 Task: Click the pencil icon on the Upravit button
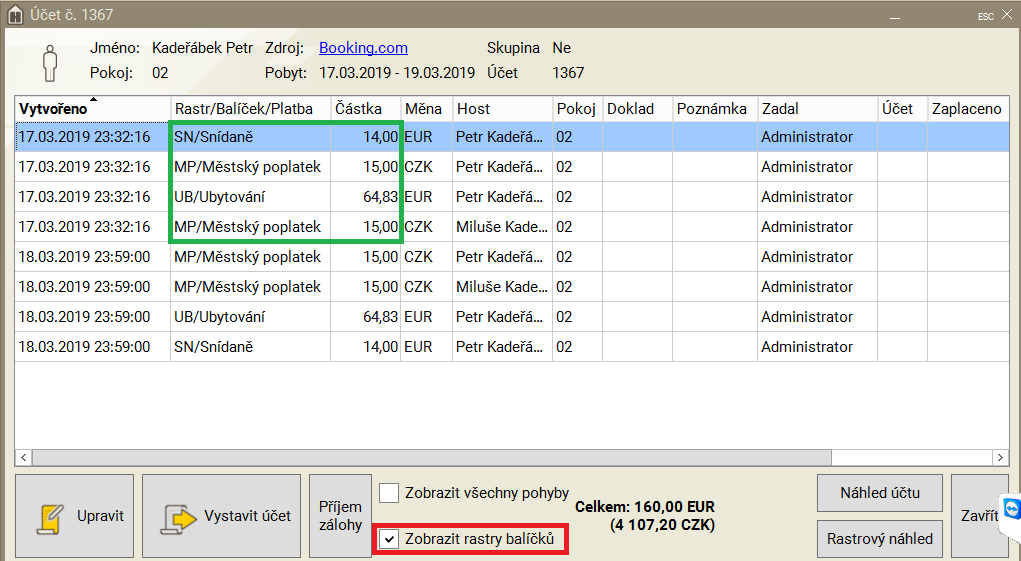point(49,517)
